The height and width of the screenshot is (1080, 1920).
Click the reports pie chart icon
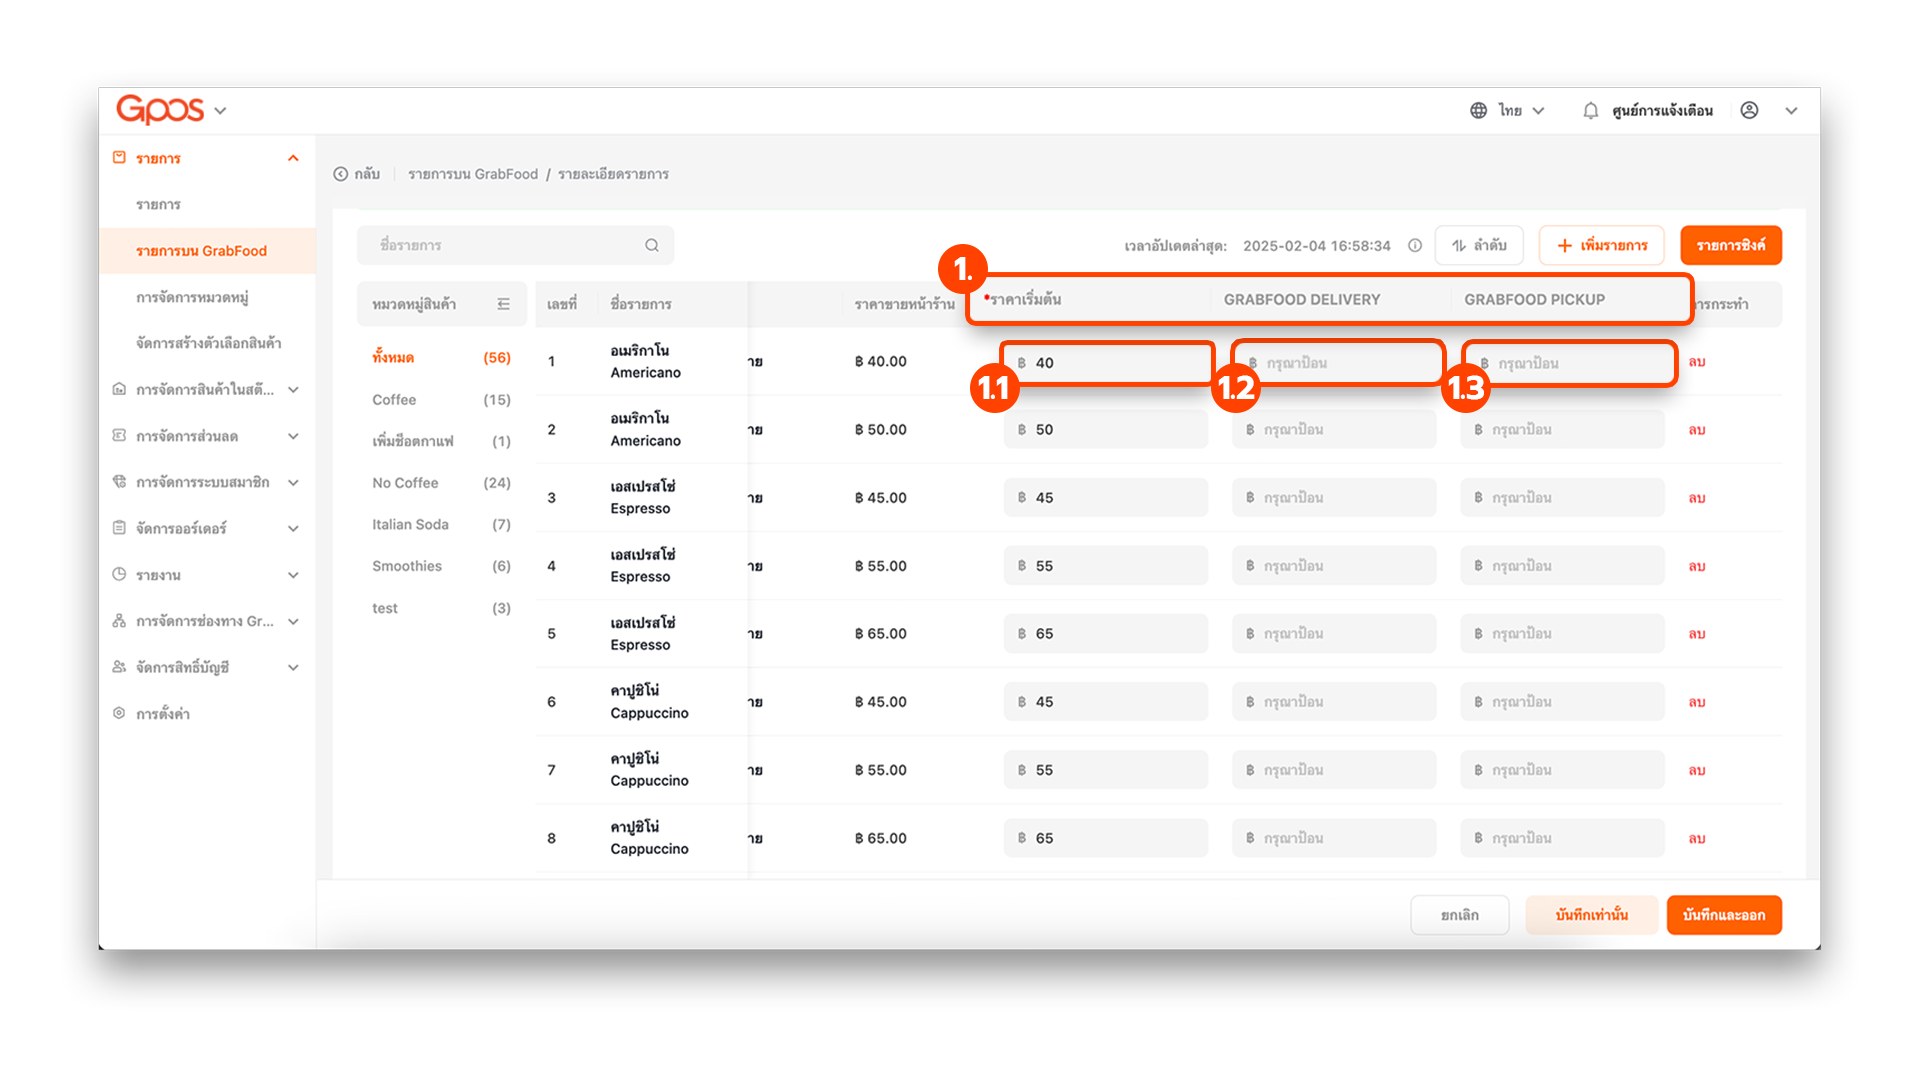[119, 575]
